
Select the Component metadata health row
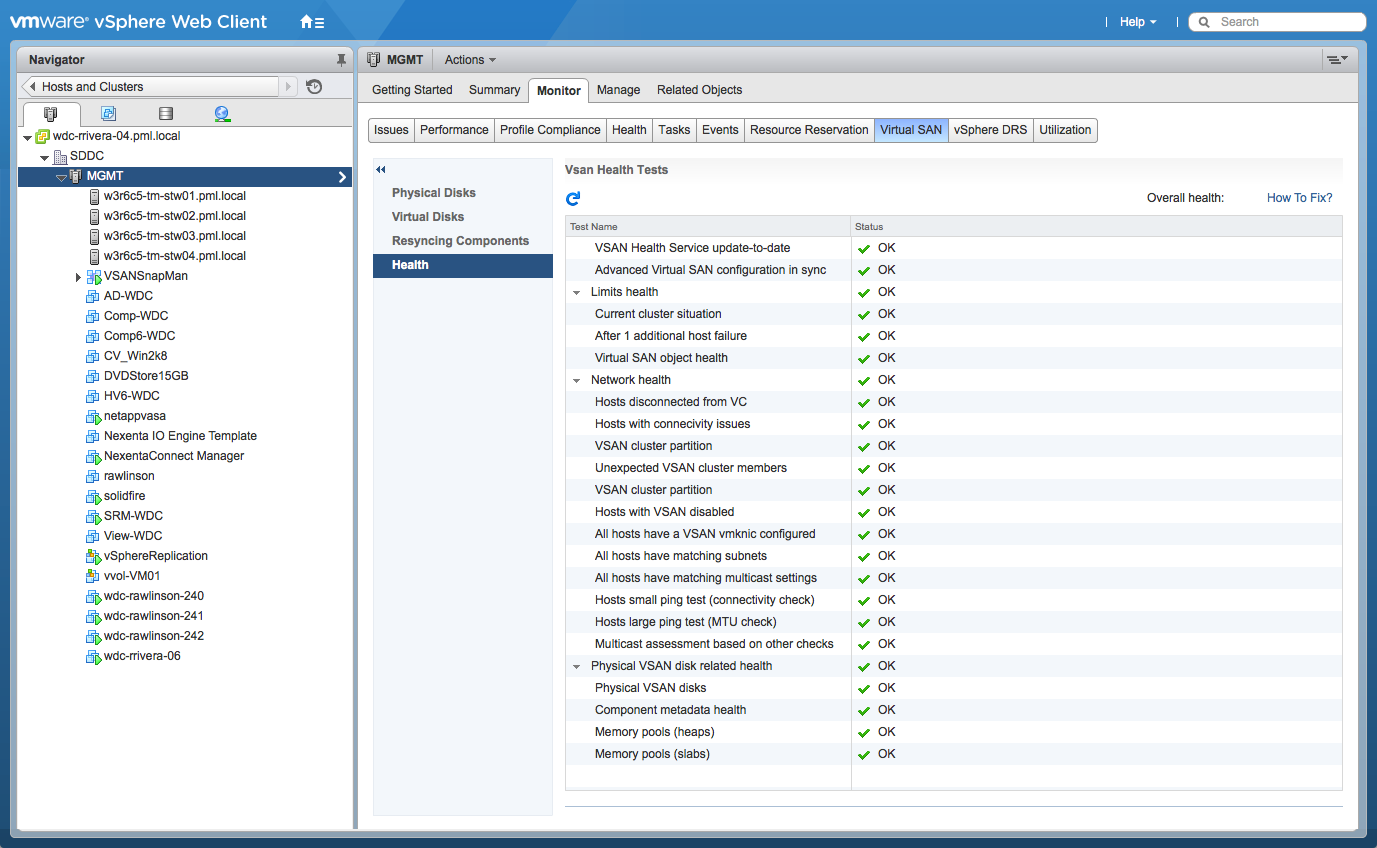(954, 710)
